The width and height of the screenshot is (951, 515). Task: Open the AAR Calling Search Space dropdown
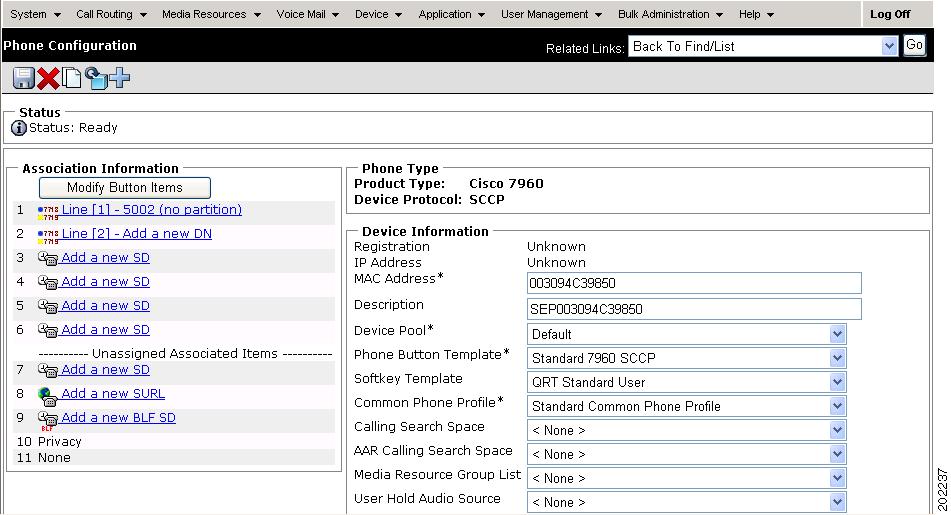coord(687,454)
